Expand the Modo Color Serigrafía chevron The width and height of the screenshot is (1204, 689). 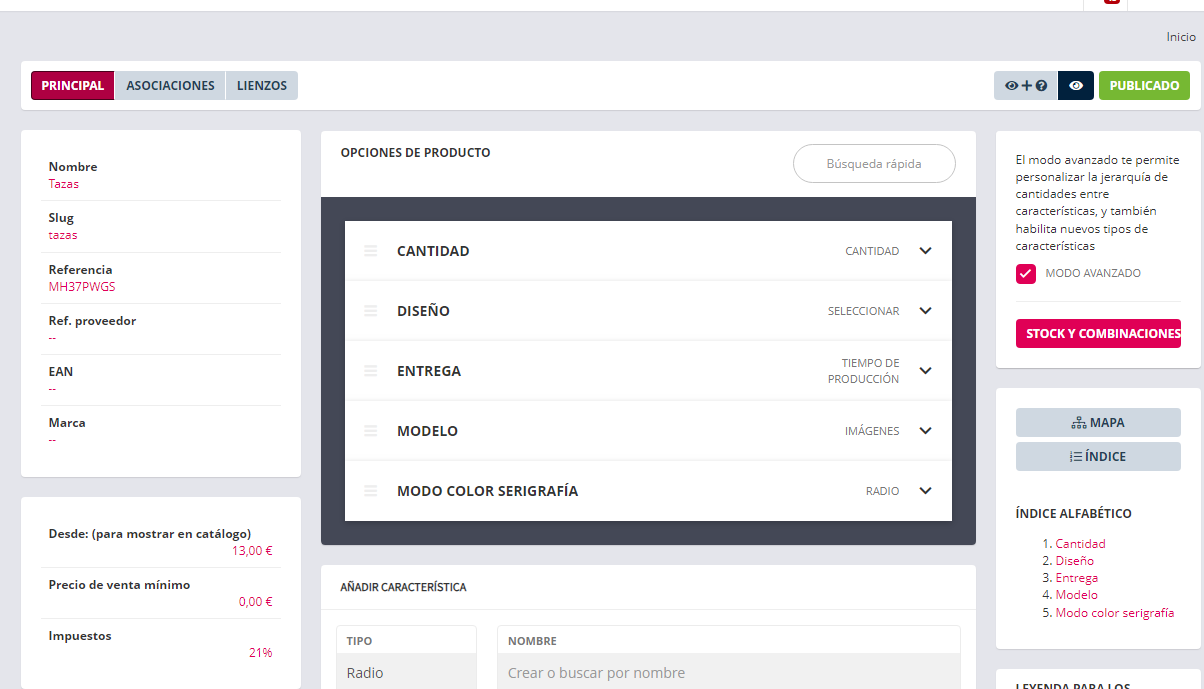[x=925, y=491]
